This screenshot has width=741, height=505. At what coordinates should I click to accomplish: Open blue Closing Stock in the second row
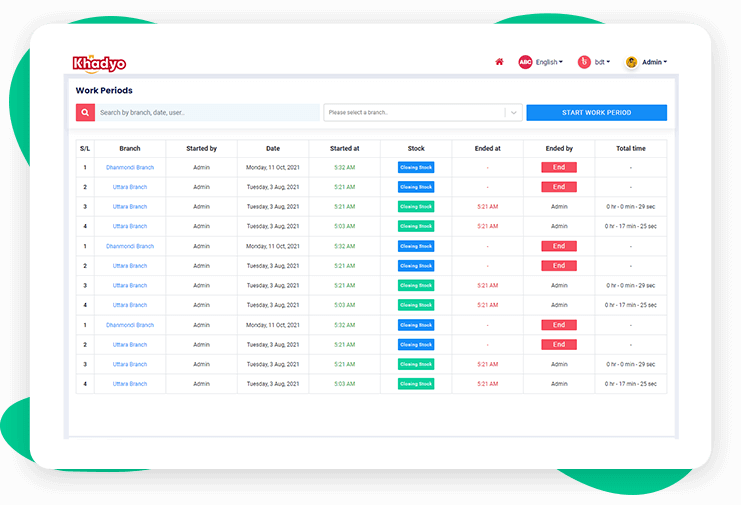pyautogui.click(x=416, y=187)
